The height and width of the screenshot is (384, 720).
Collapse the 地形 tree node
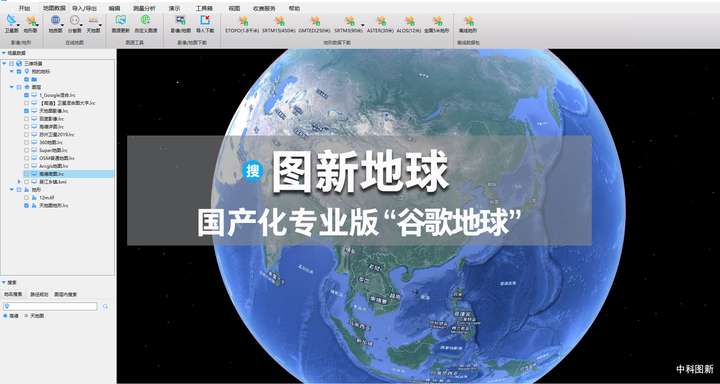coord(11,189)
